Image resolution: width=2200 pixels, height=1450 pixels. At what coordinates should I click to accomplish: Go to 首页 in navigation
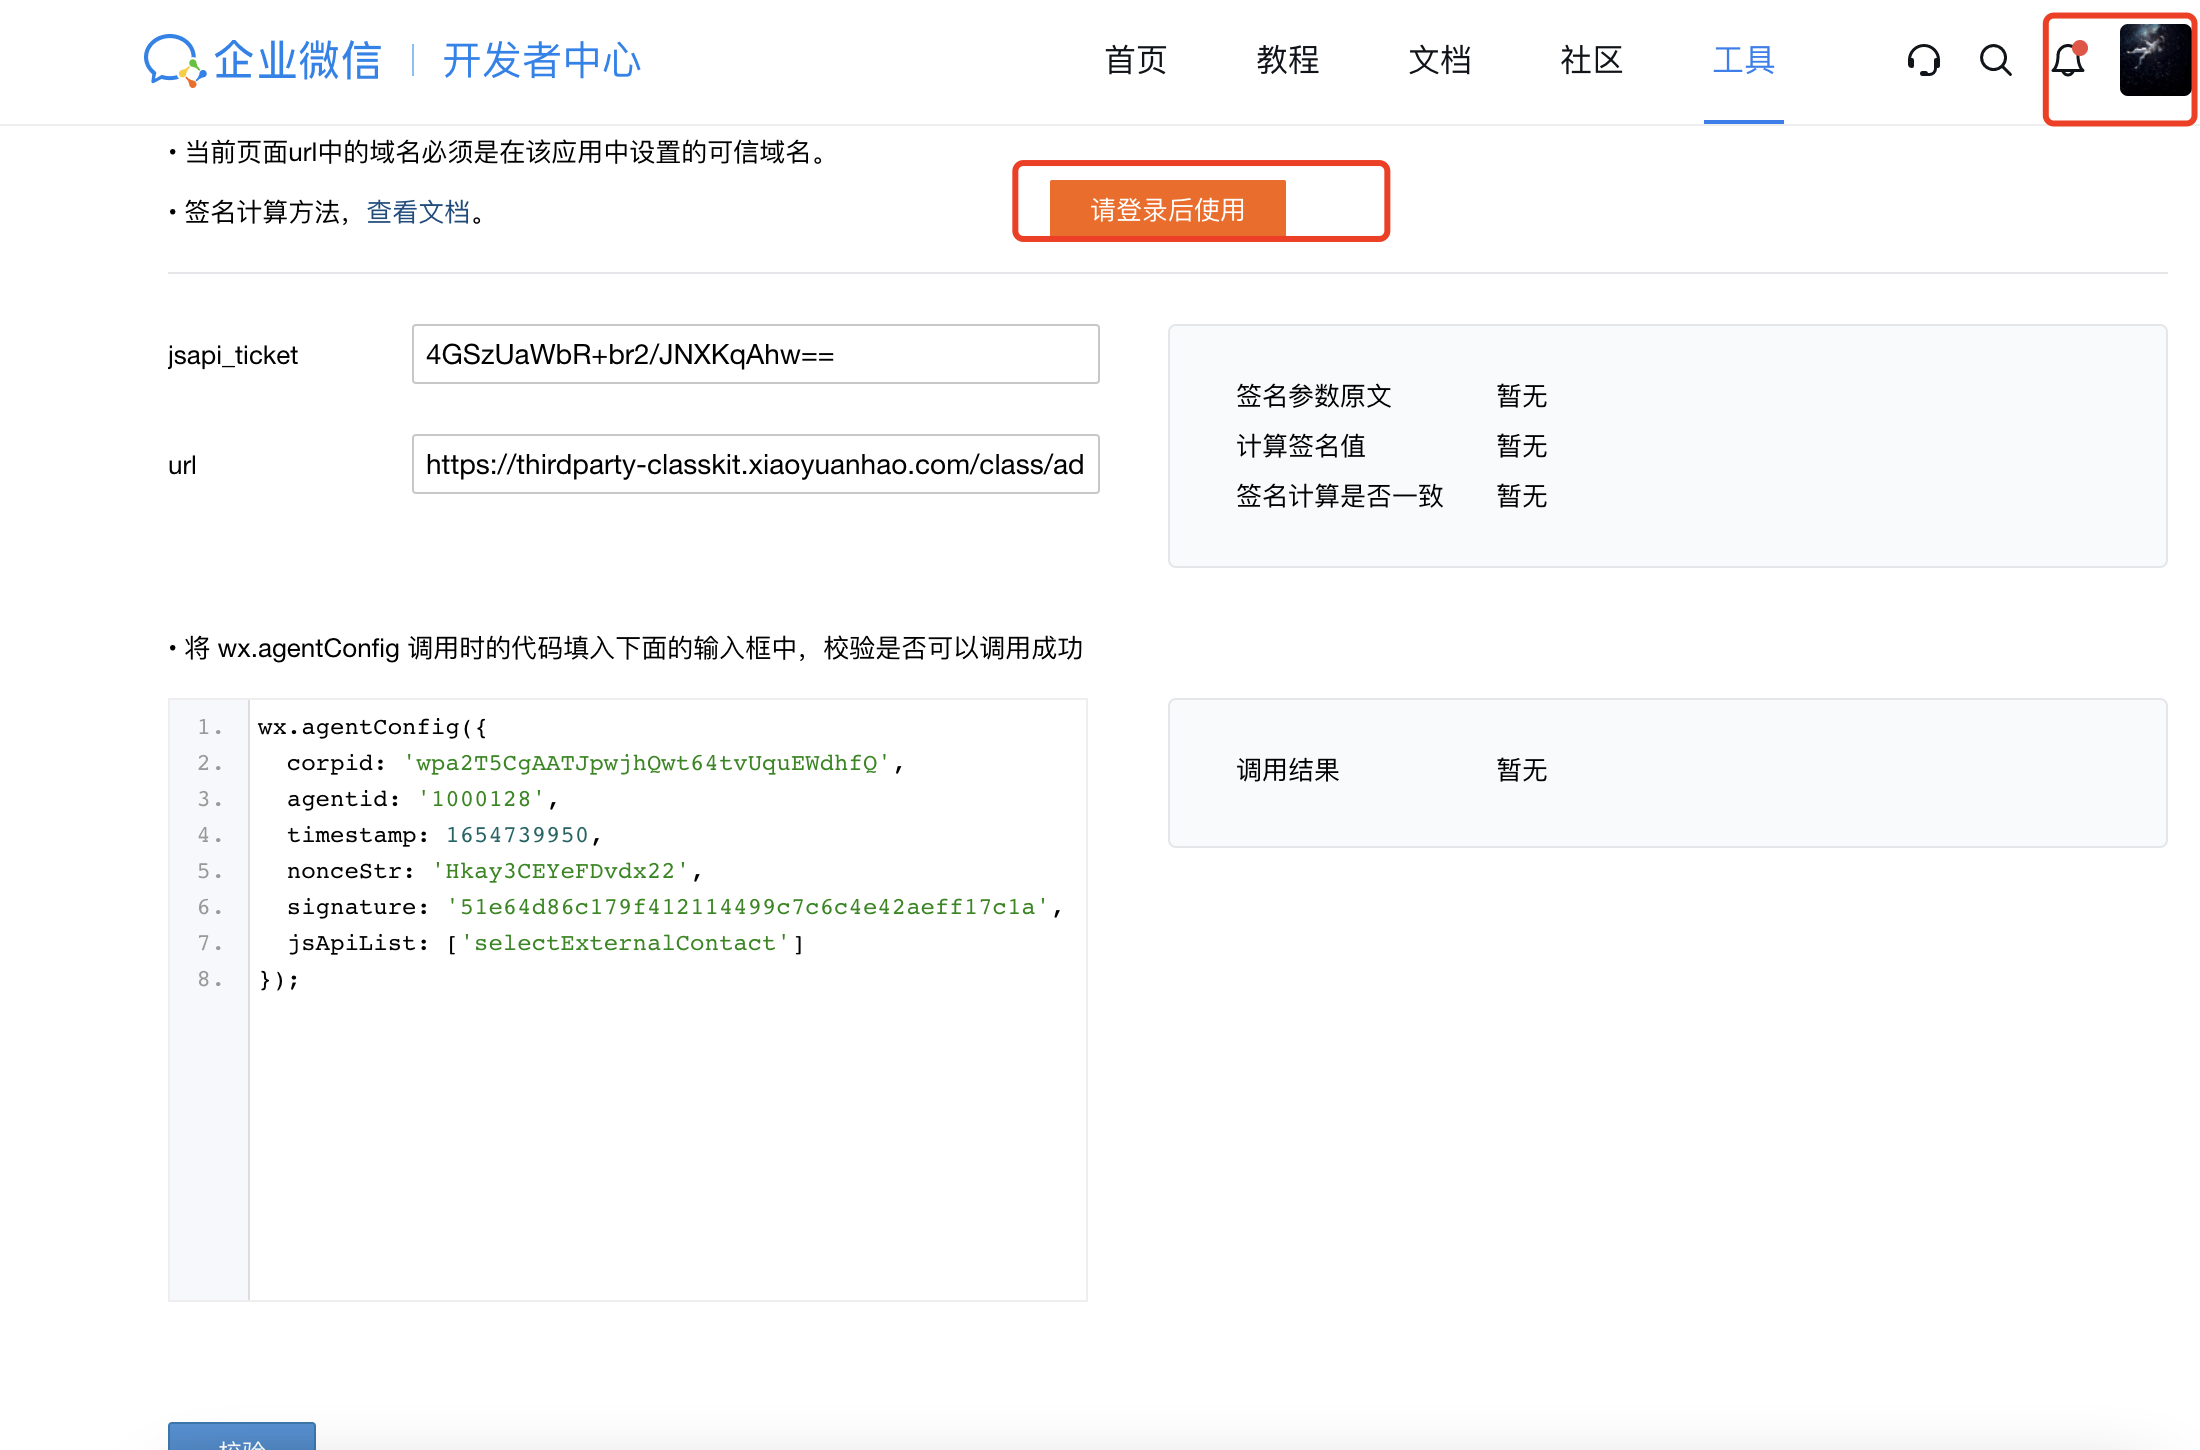coord(1135,60)
